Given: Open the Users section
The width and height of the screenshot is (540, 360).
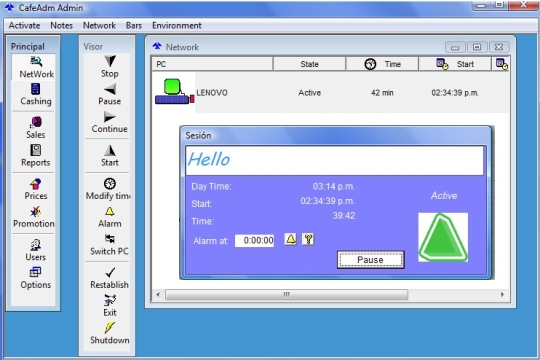Looking at the screenshot, I should [35, 250].
